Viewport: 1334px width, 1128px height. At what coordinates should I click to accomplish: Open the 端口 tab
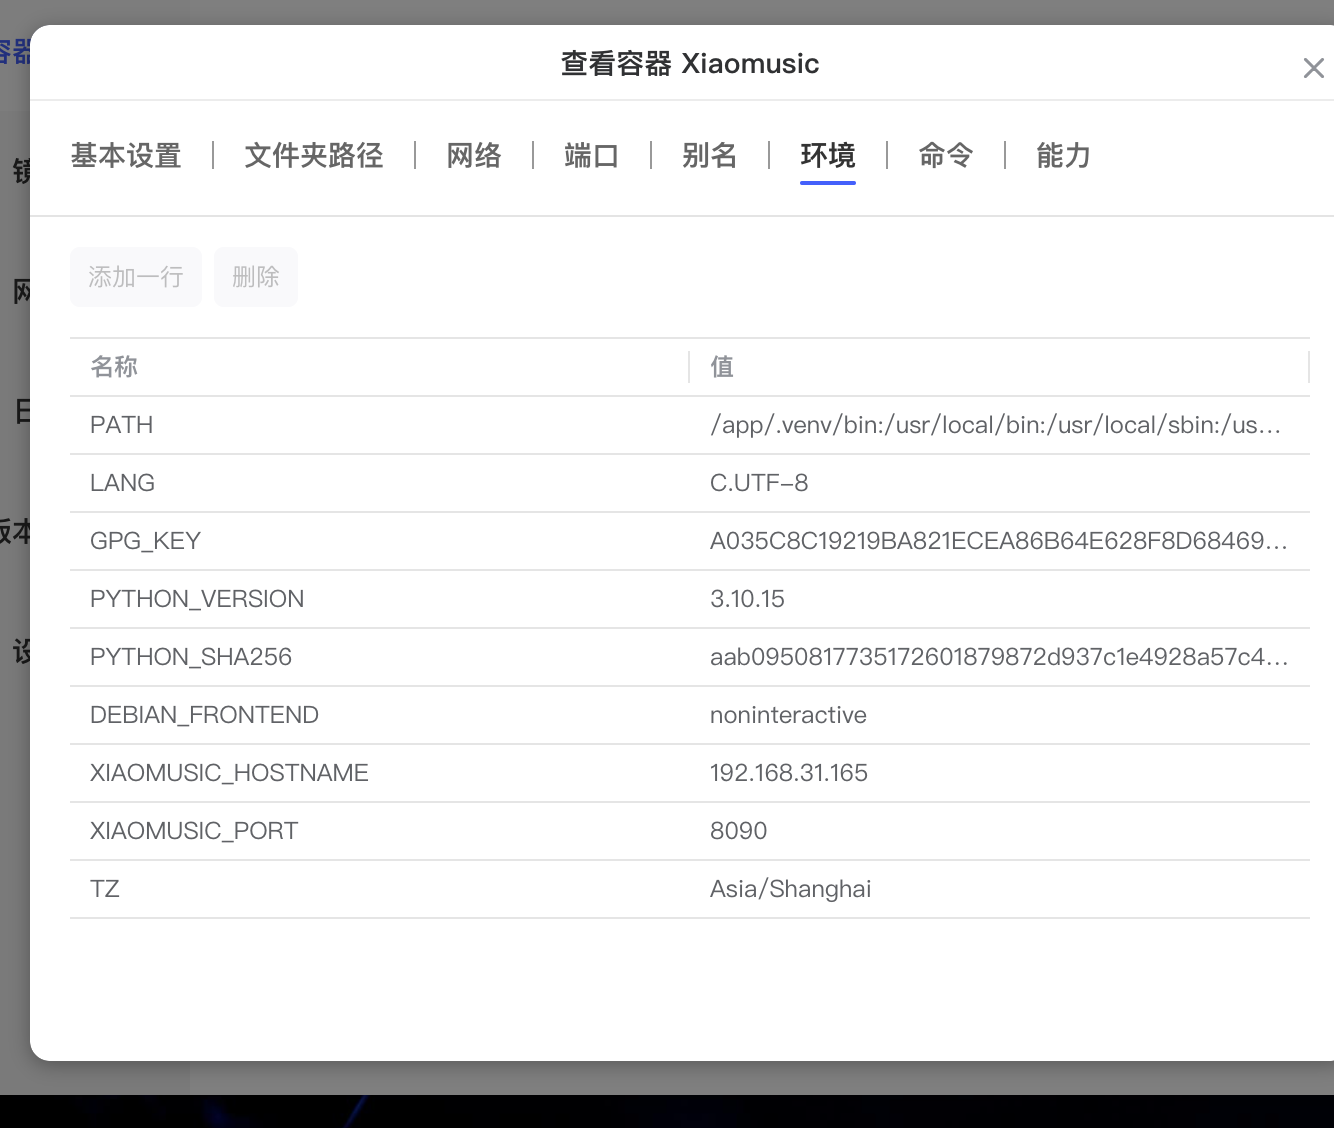pyautogui.click(x=591, y=156)
